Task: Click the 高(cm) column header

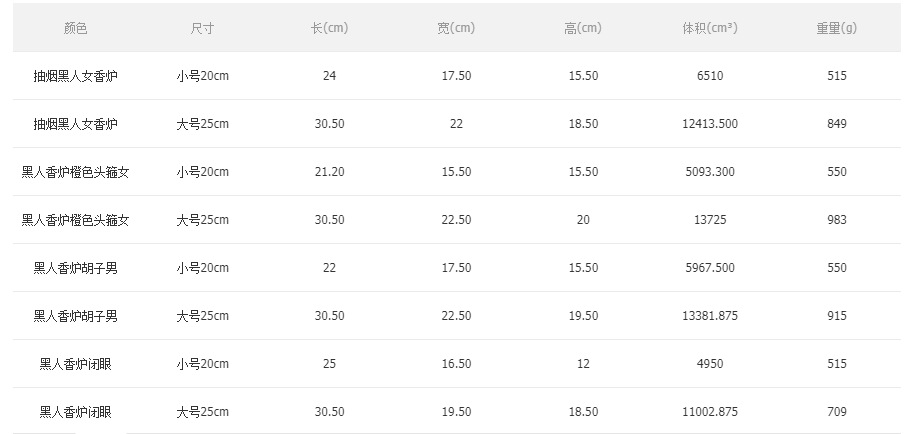Action: (x=583, y=28)
